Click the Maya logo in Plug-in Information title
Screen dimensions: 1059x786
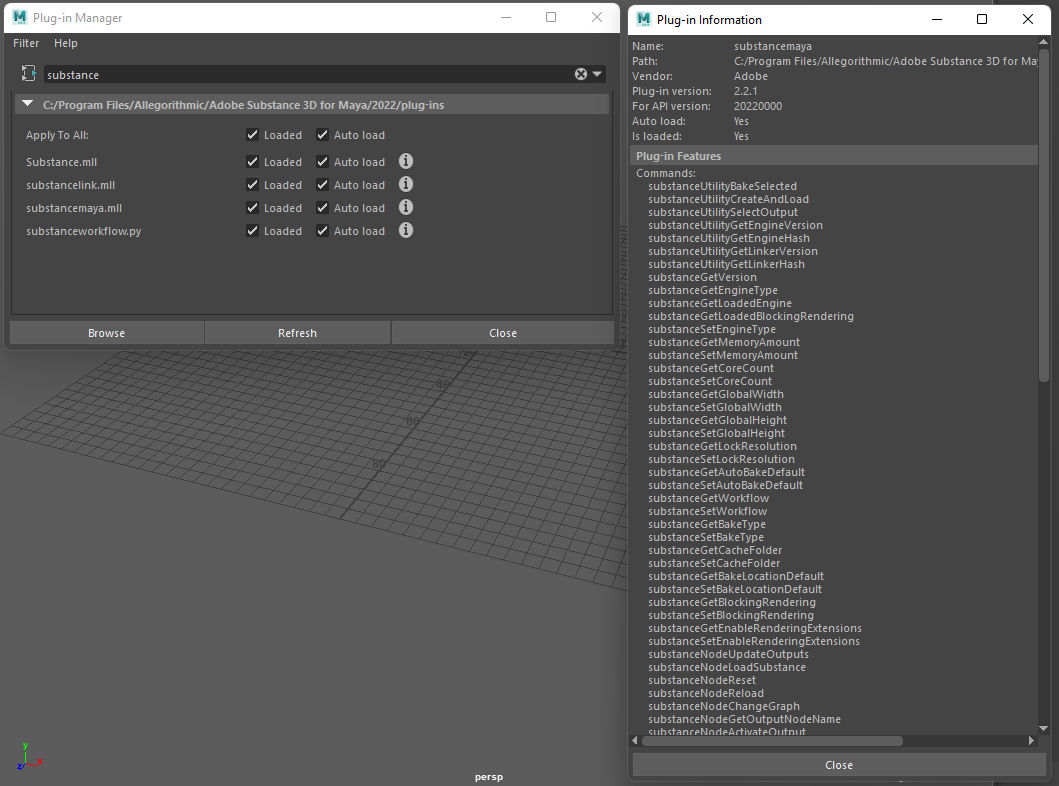click(644, 19)
